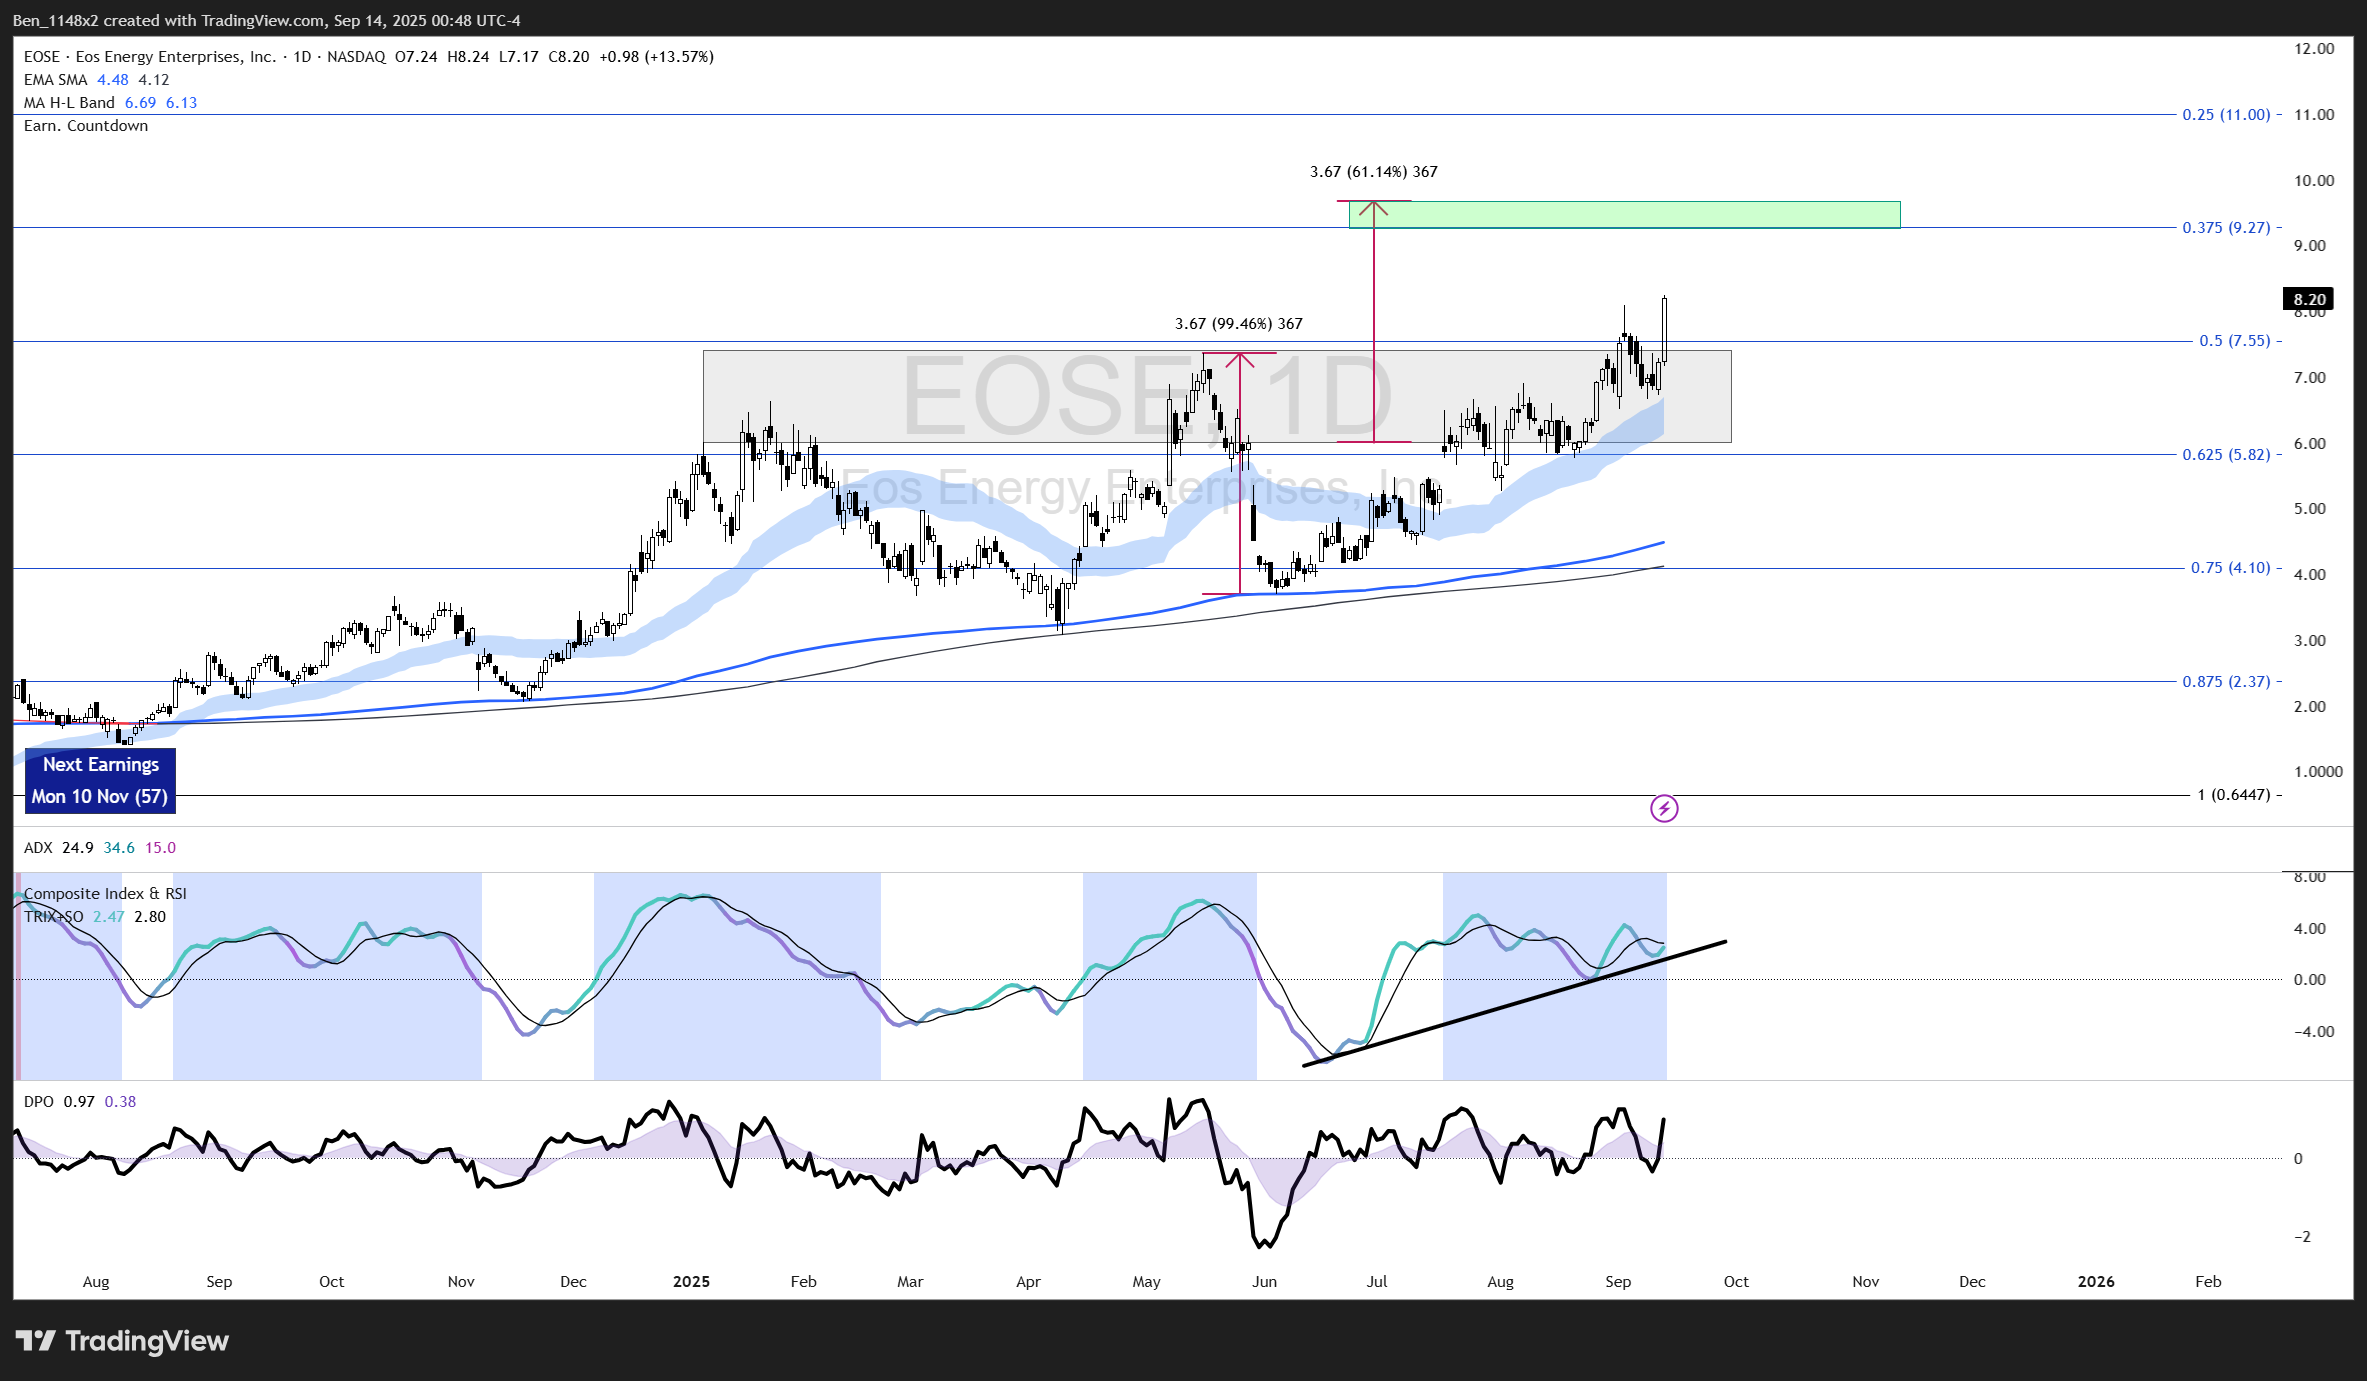The image size is (2367, 1381).
Task: Click the 2026 label on time axis
Action: 2095,1282
